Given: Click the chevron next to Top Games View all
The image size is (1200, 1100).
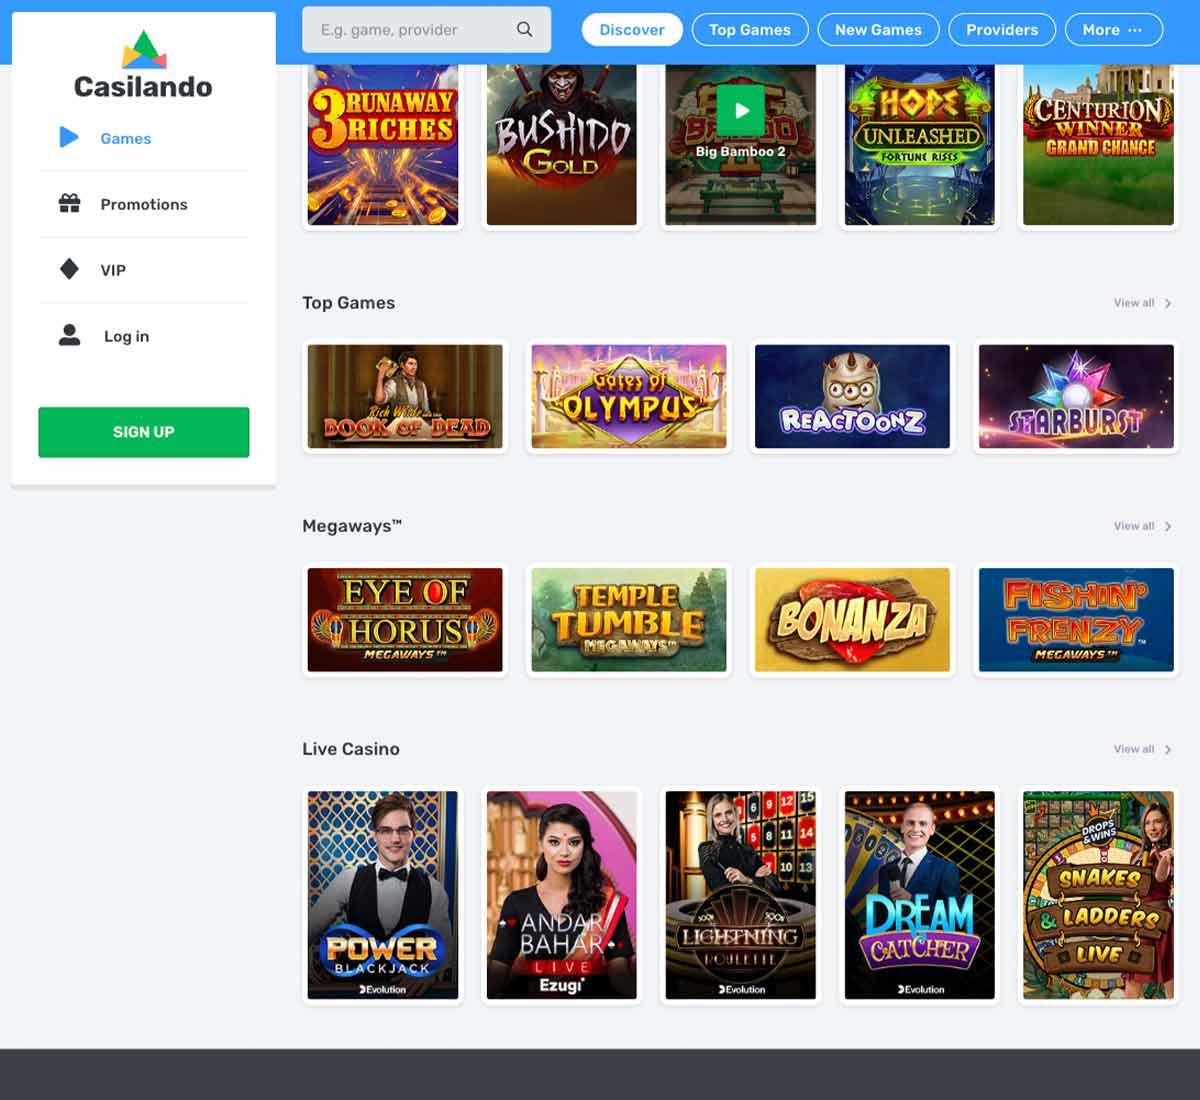Looking at the screenshot, I should [x=1166, y=302].
